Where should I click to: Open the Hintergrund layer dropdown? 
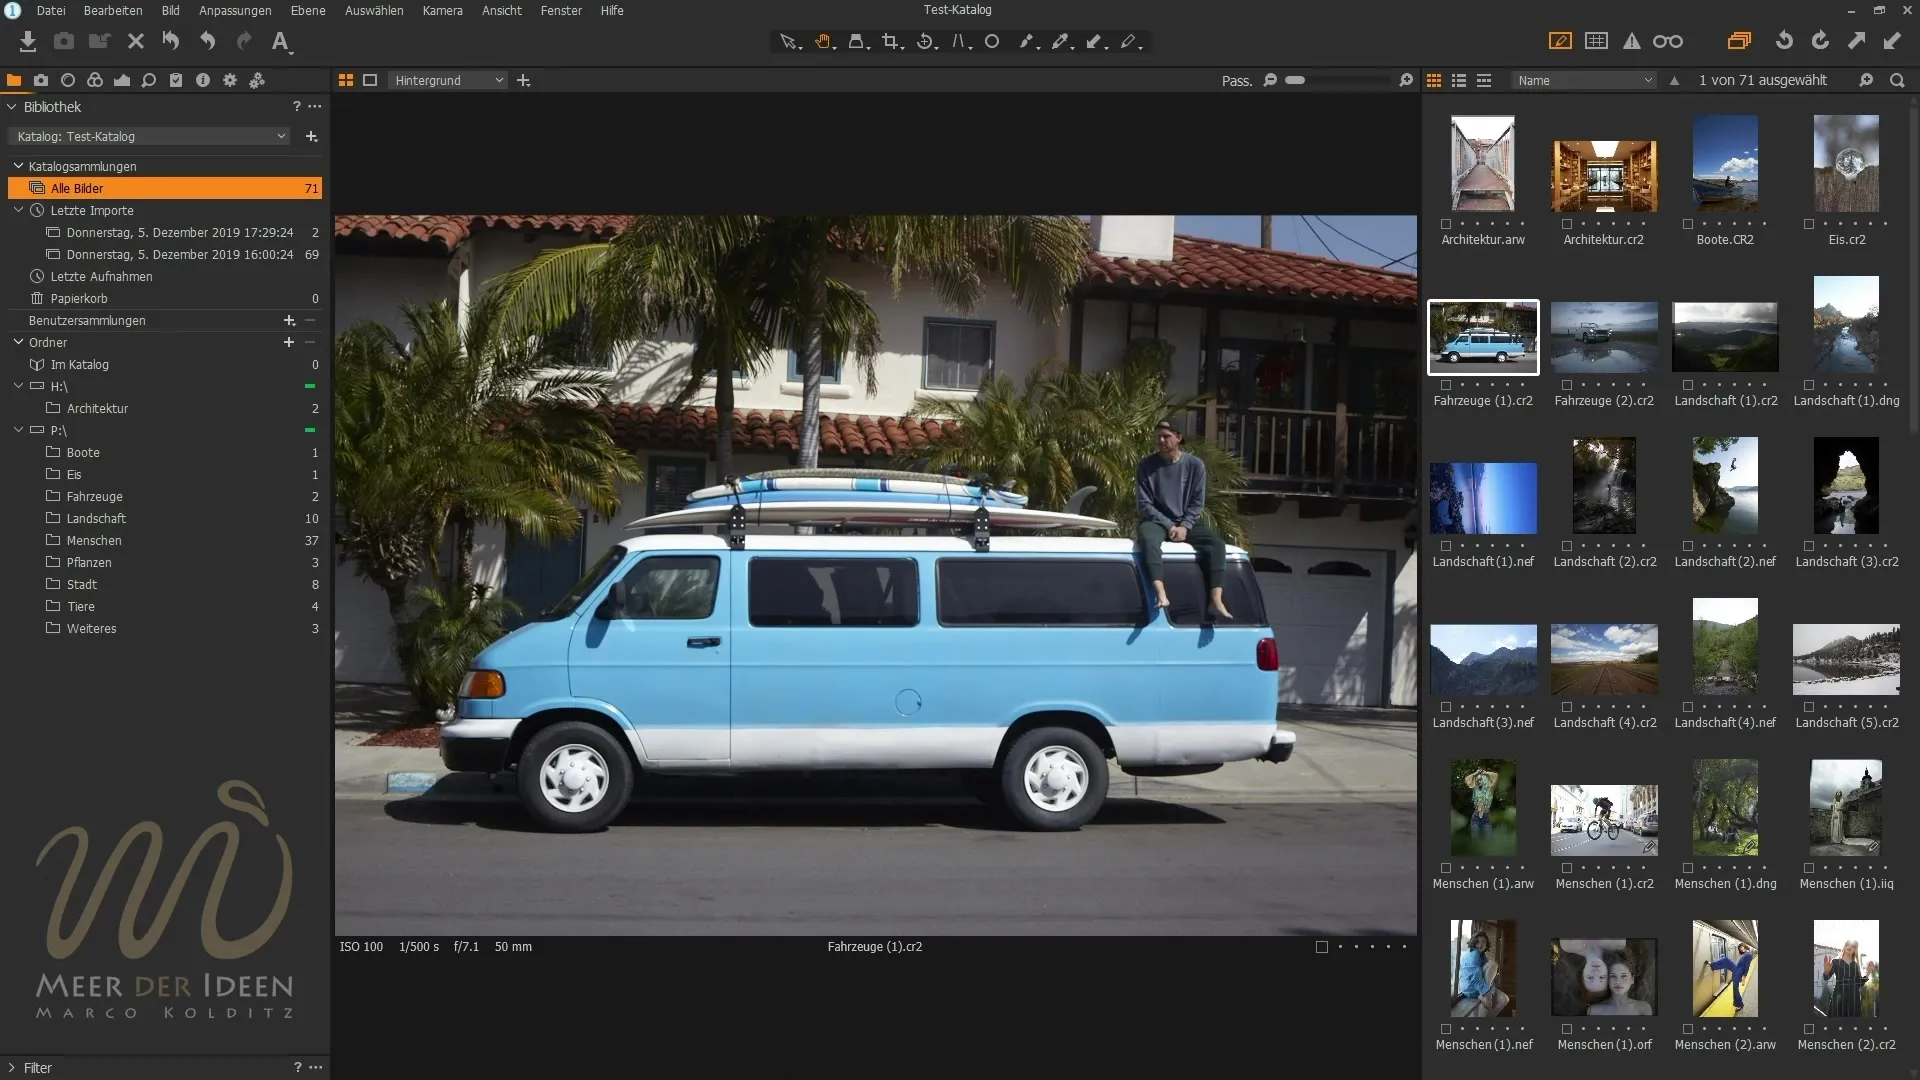click(448, 80)
